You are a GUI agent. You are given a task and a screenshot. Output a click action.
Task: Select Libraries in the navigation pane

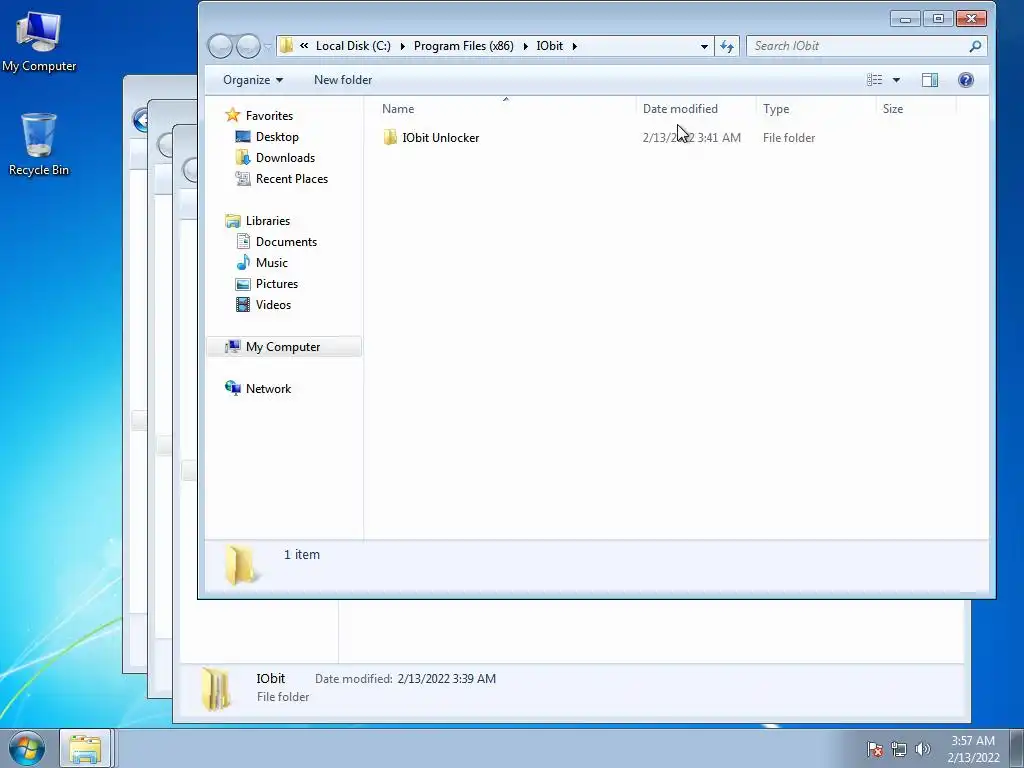point(268,221)
